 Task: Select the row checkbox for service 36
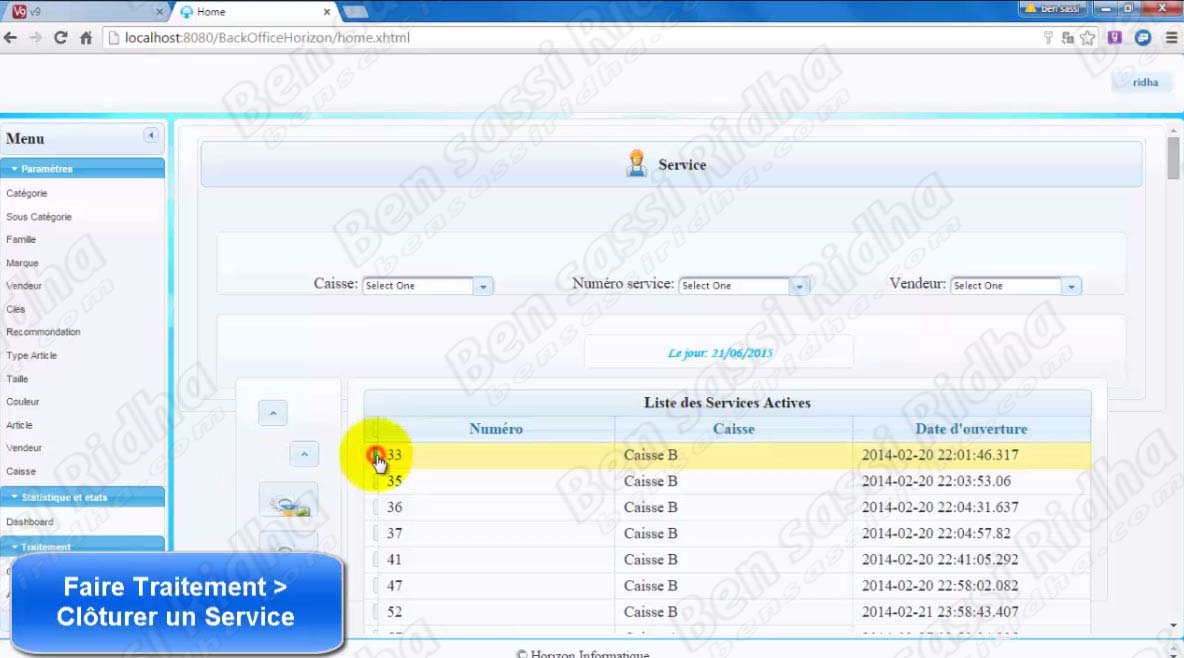point(377,507)
